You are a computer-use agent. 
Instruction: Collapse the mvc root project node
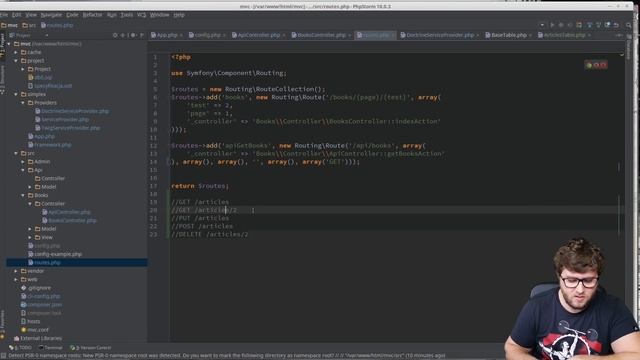(x=9, y=44)
